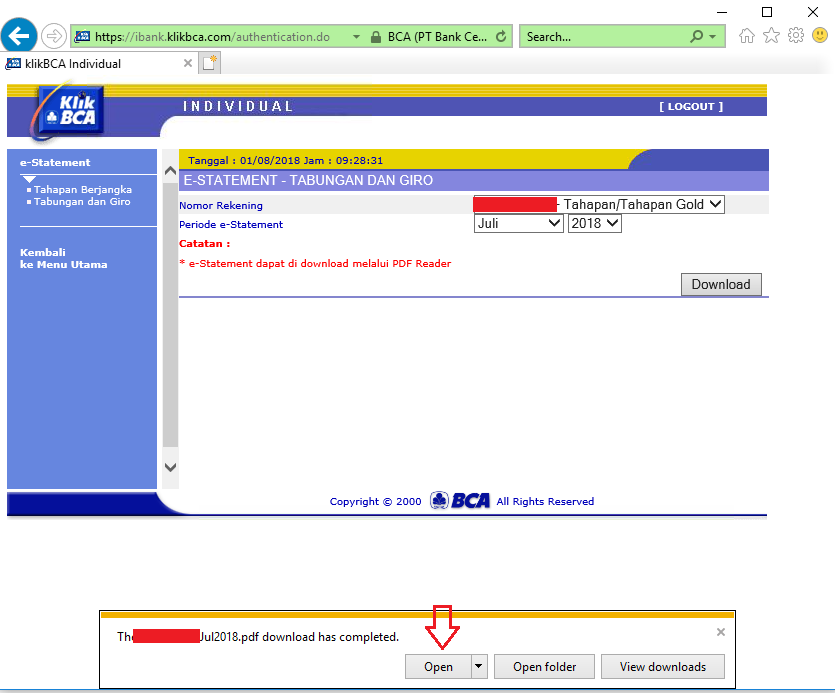835x693 pixels.
Task: Click the Open folder button
Action: tap(544, 667)
